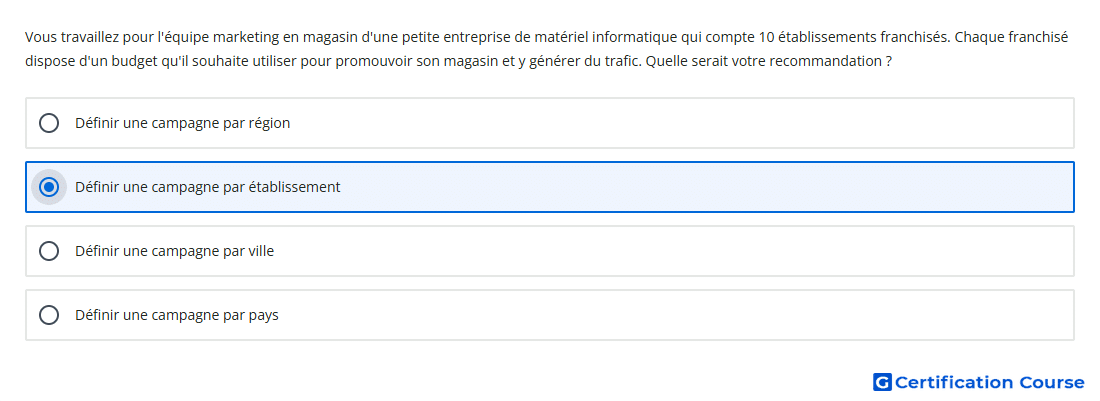
Task: Select the radio circle for campagne par pays
Action: 49,315
